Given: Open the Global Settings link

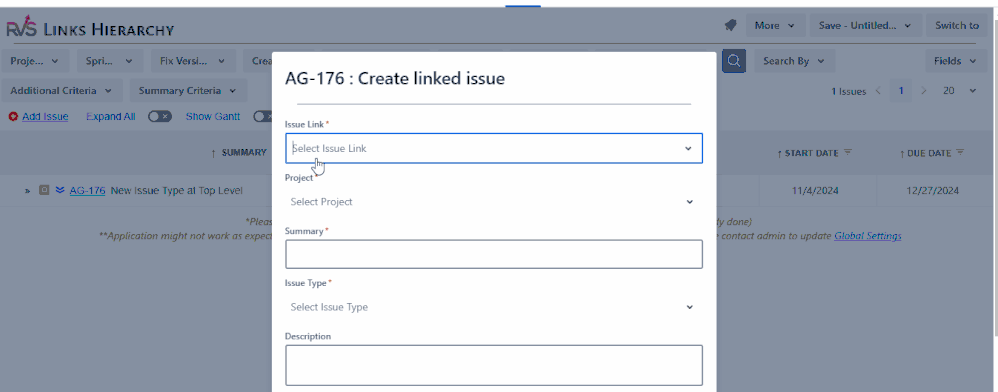Looking at the screenshot, I should coord(868,236).
